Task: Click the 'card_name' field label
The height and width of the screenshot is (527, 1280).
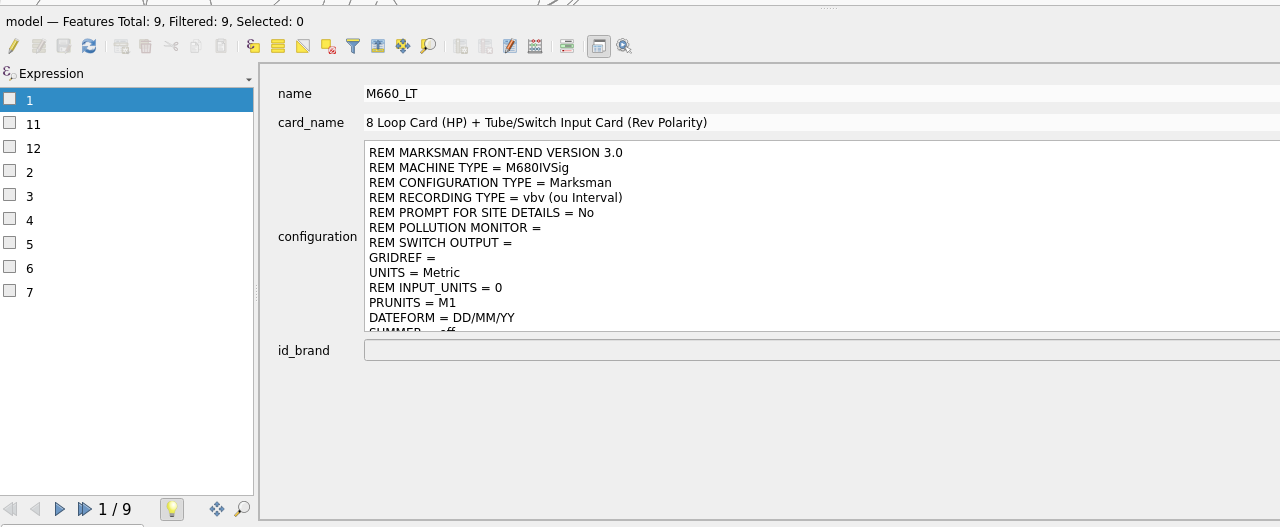Action: click(311, 123)
